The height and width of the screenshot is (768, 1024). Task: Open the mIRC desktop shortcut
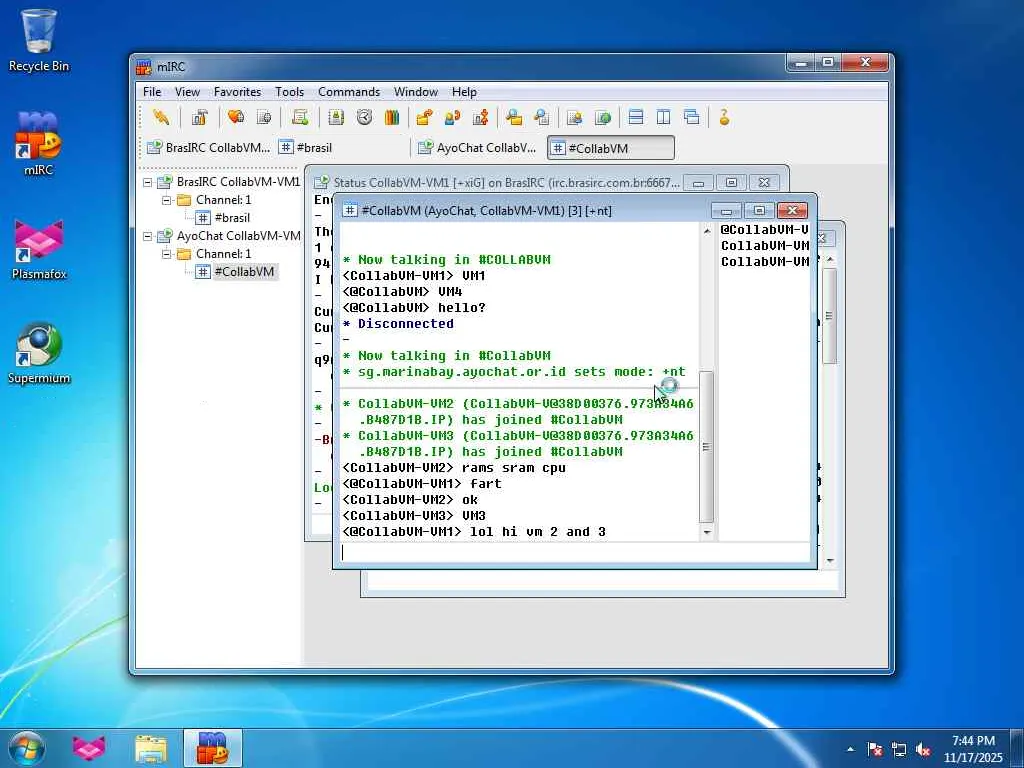[x=39, y=144]
